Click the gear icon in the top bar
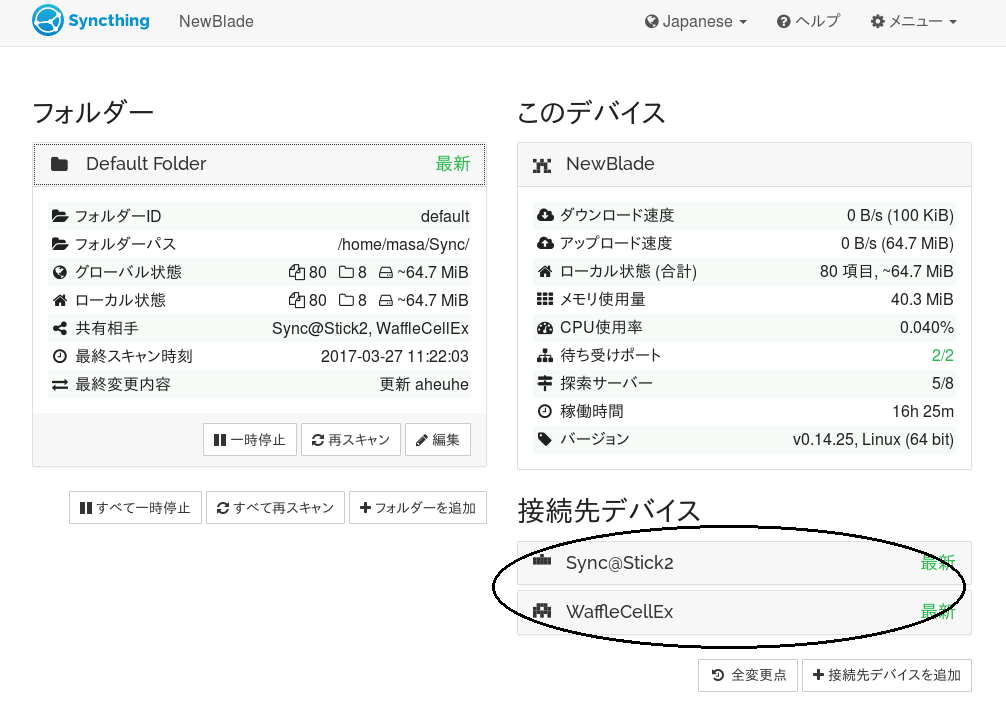The image size is (1006, 706). (878, 22)
